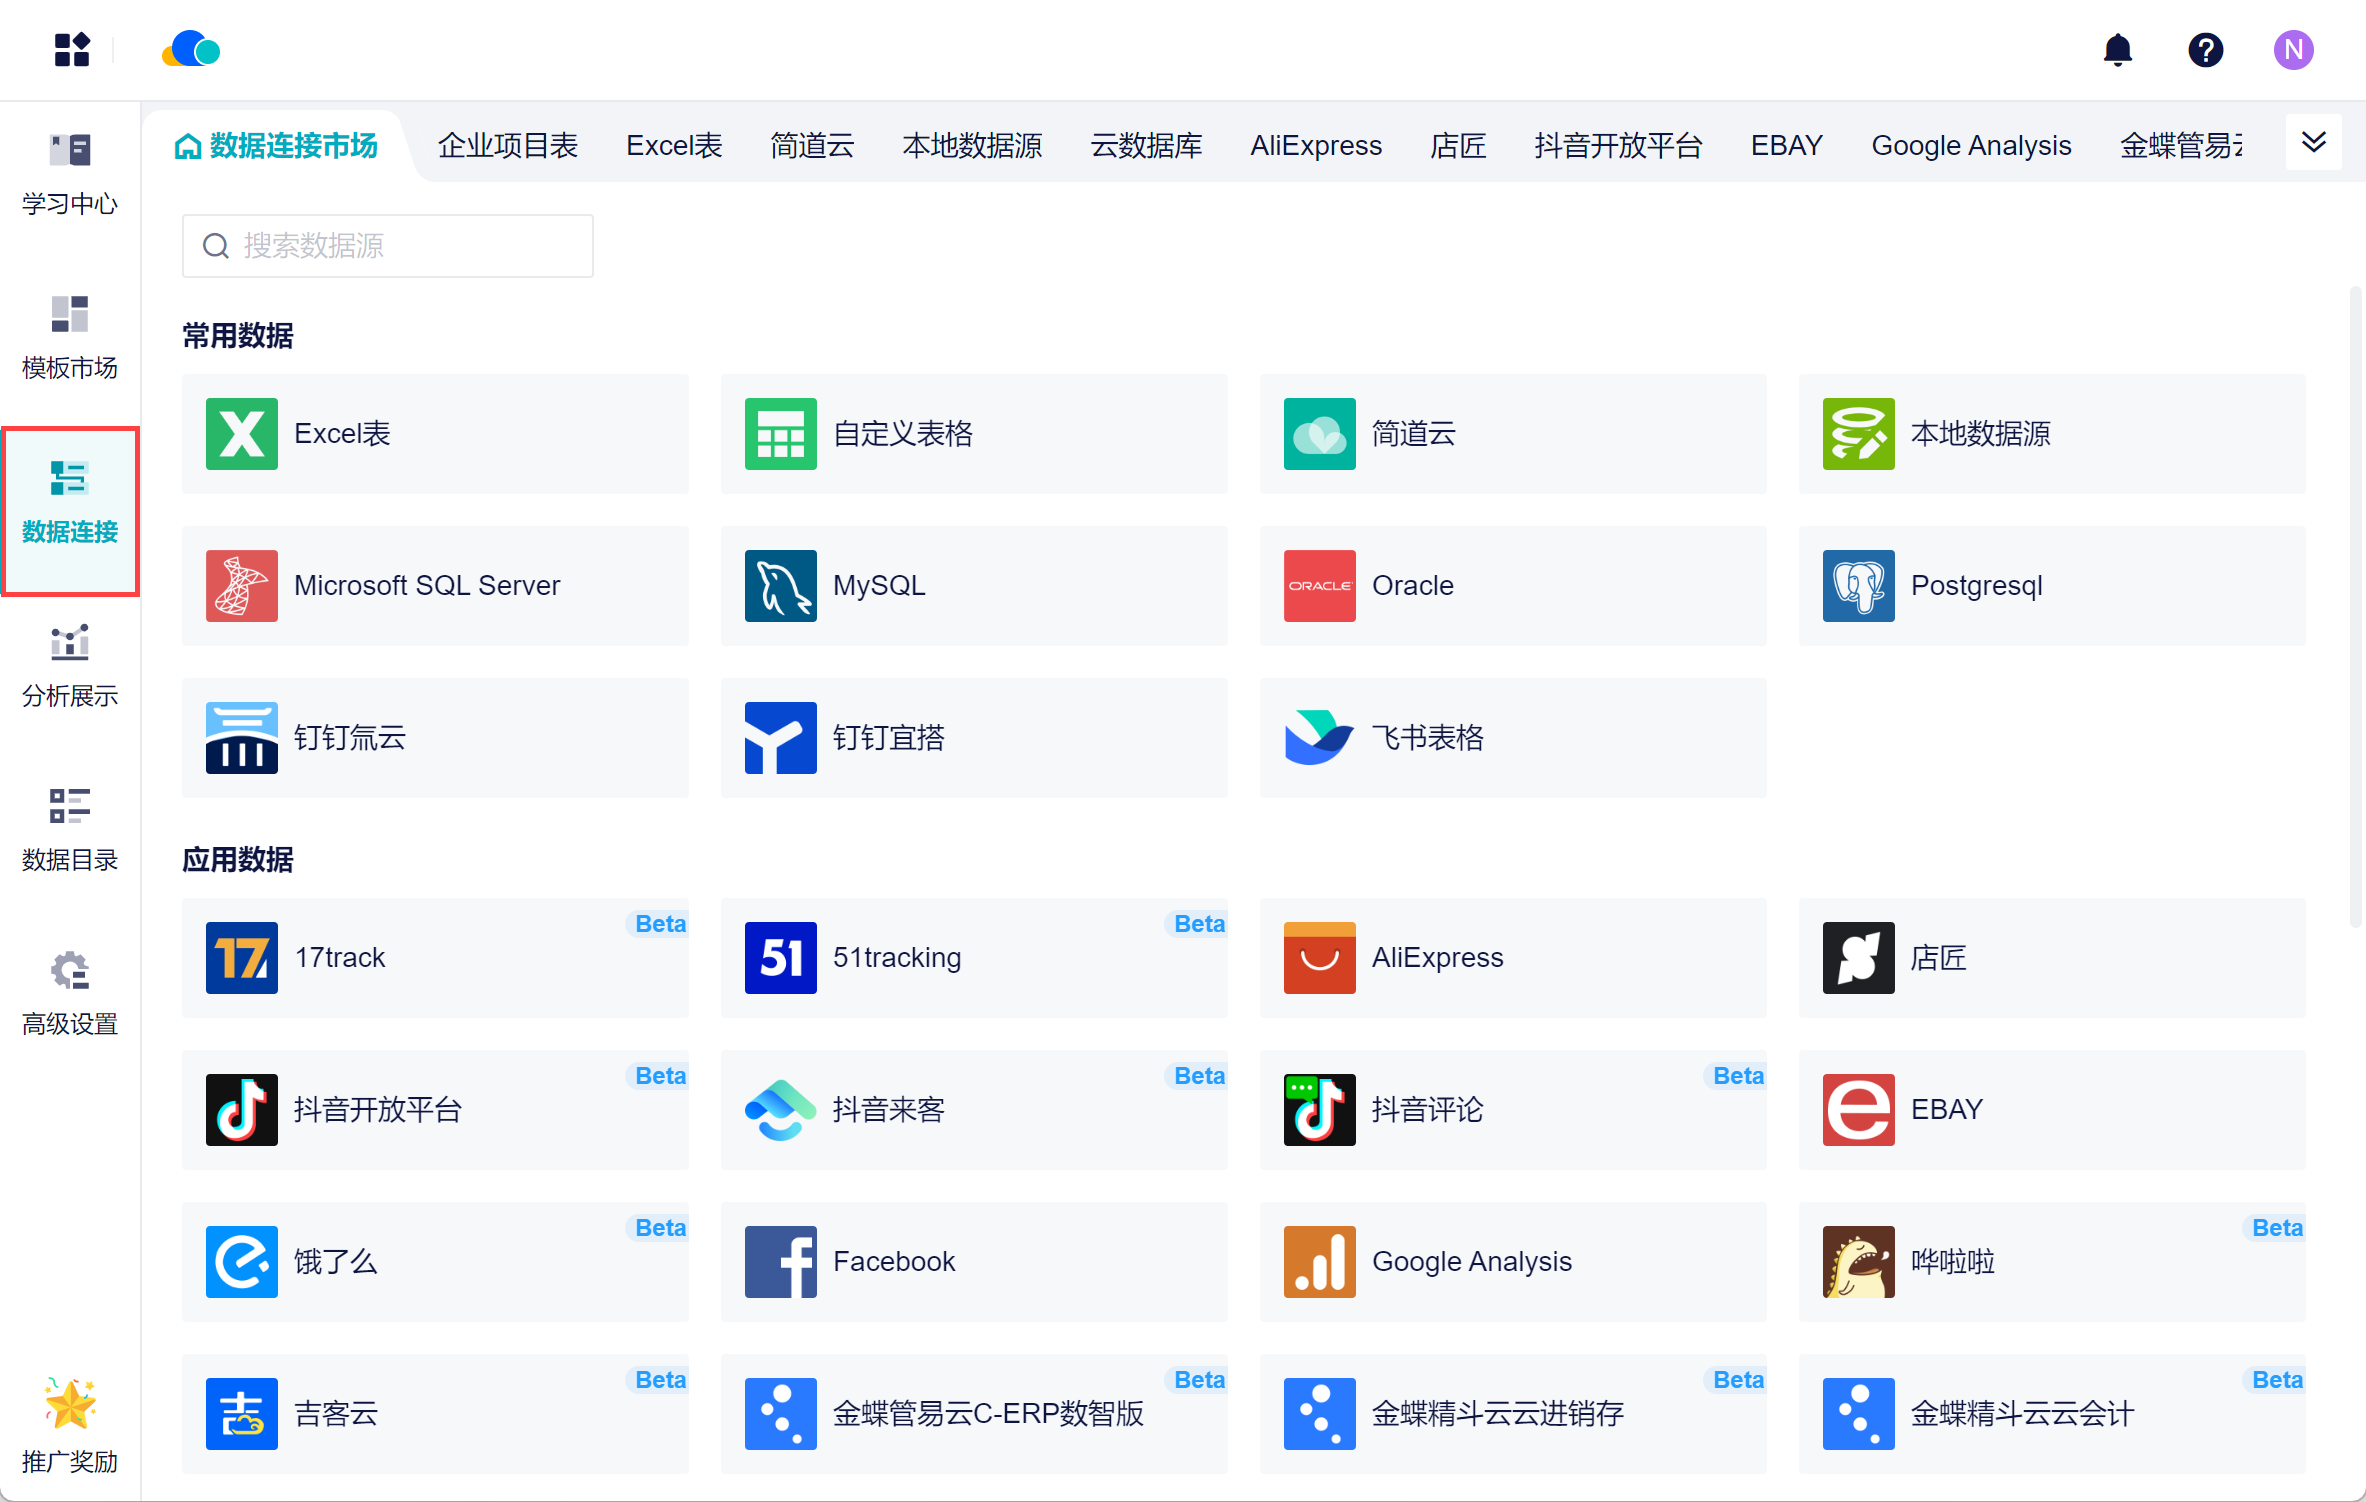Click the Microsoft SQL Server icon

[242, 586]
